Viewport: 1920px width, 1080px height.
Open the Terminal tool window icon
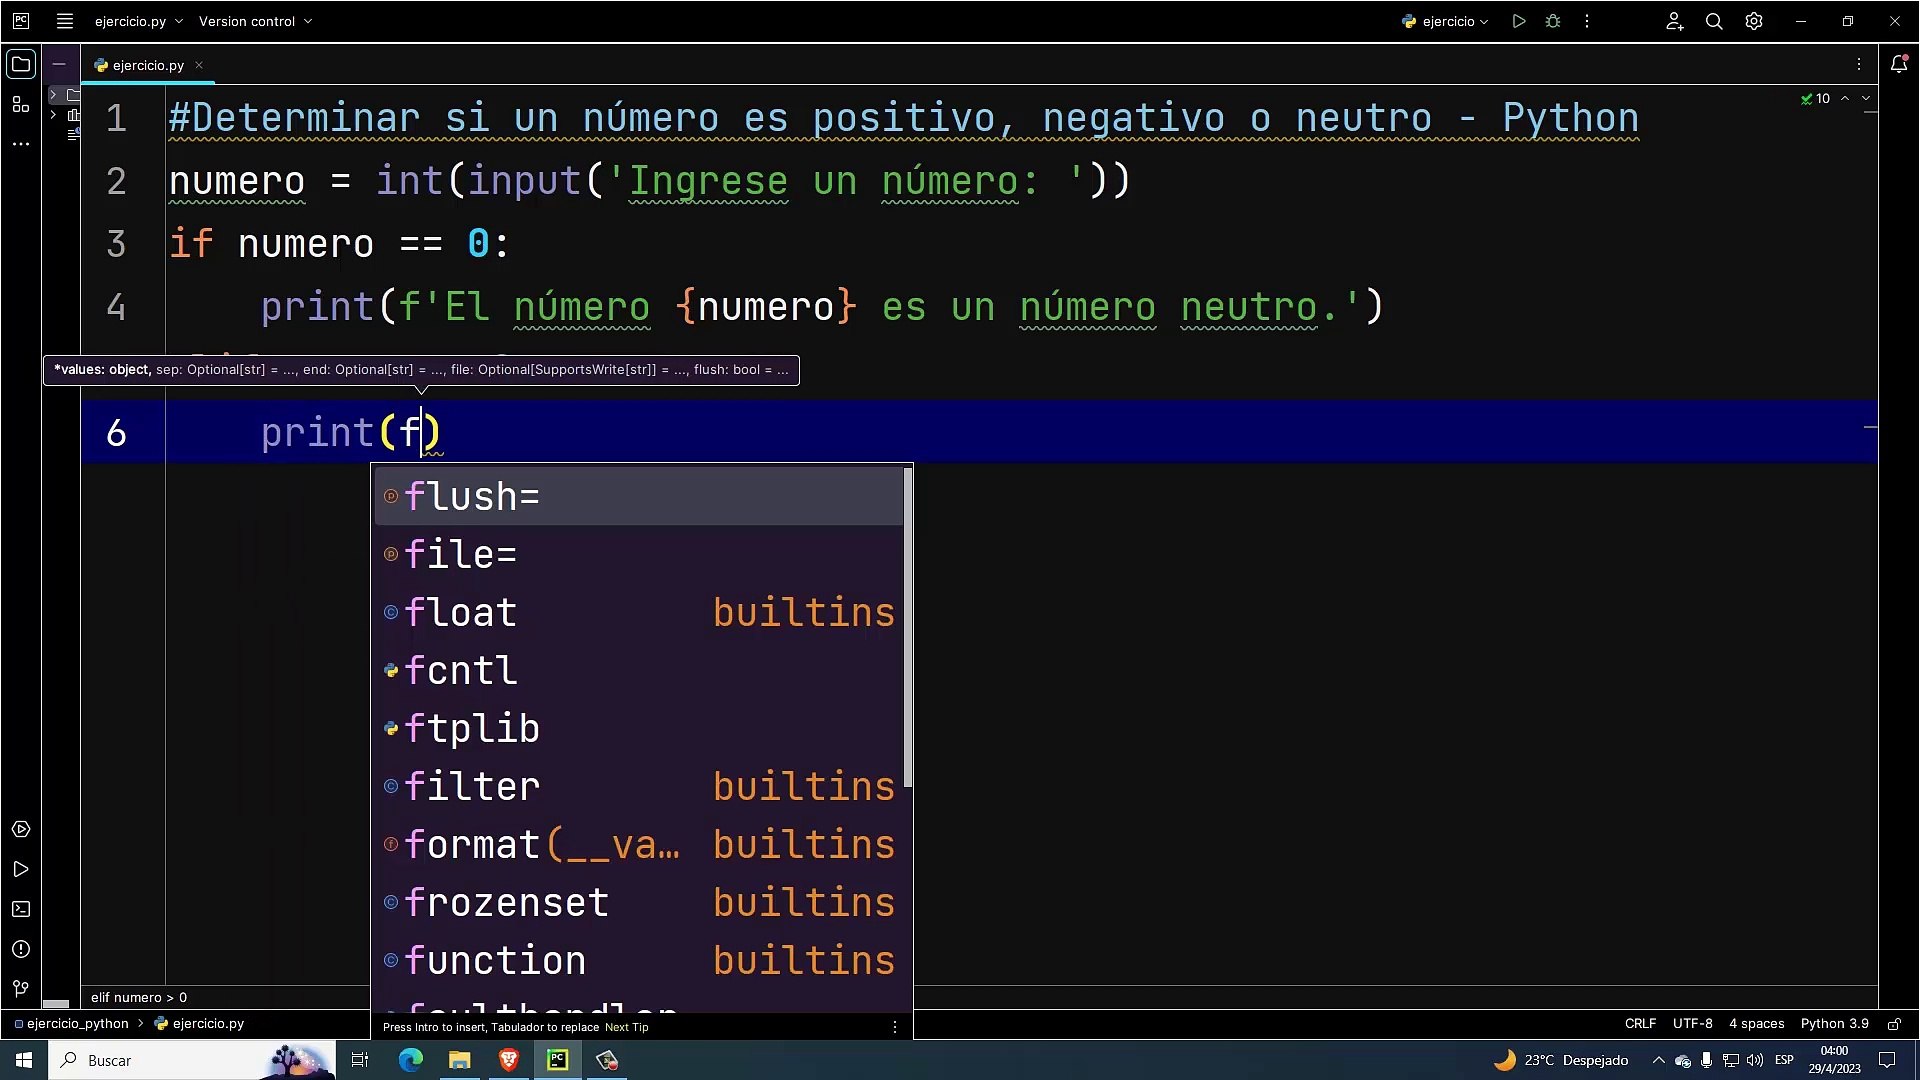click(20, 909)
